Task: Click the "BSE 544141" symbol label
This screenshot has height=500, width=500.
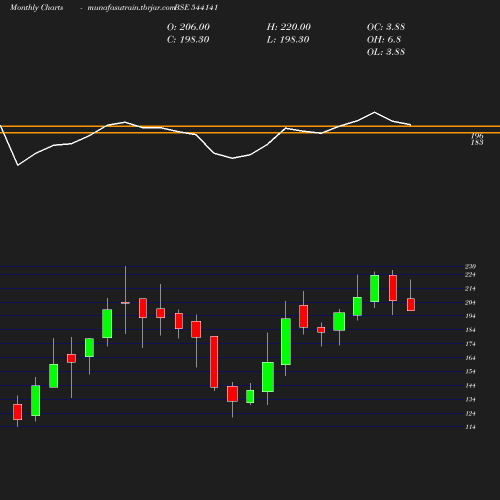Action: (196, 8)
